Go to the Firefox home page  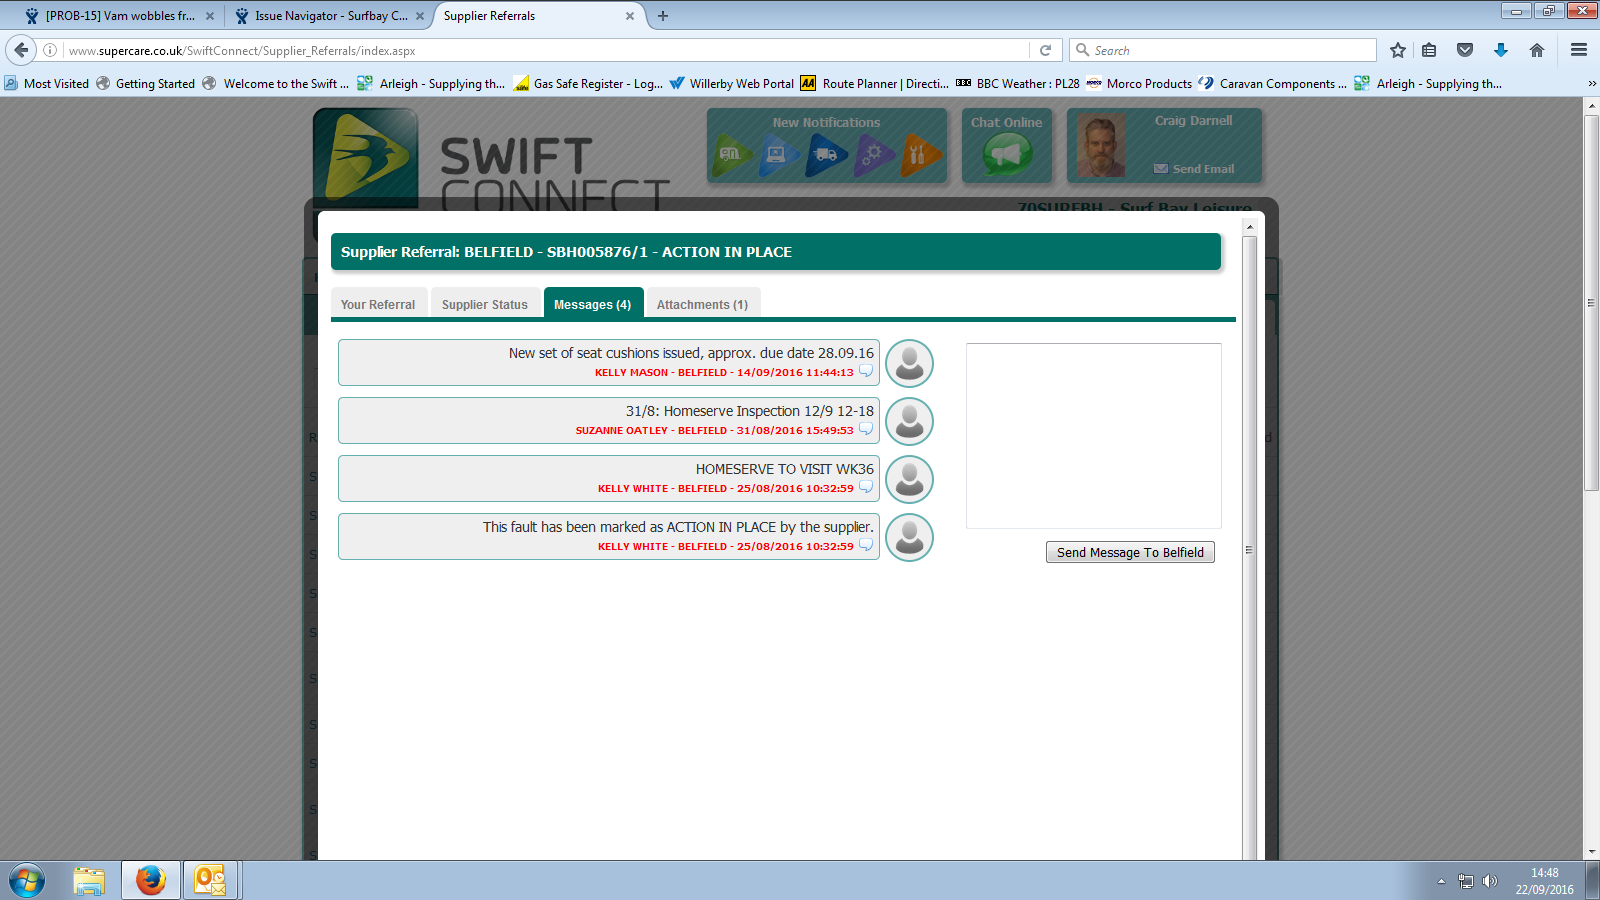pos(1537,50)
